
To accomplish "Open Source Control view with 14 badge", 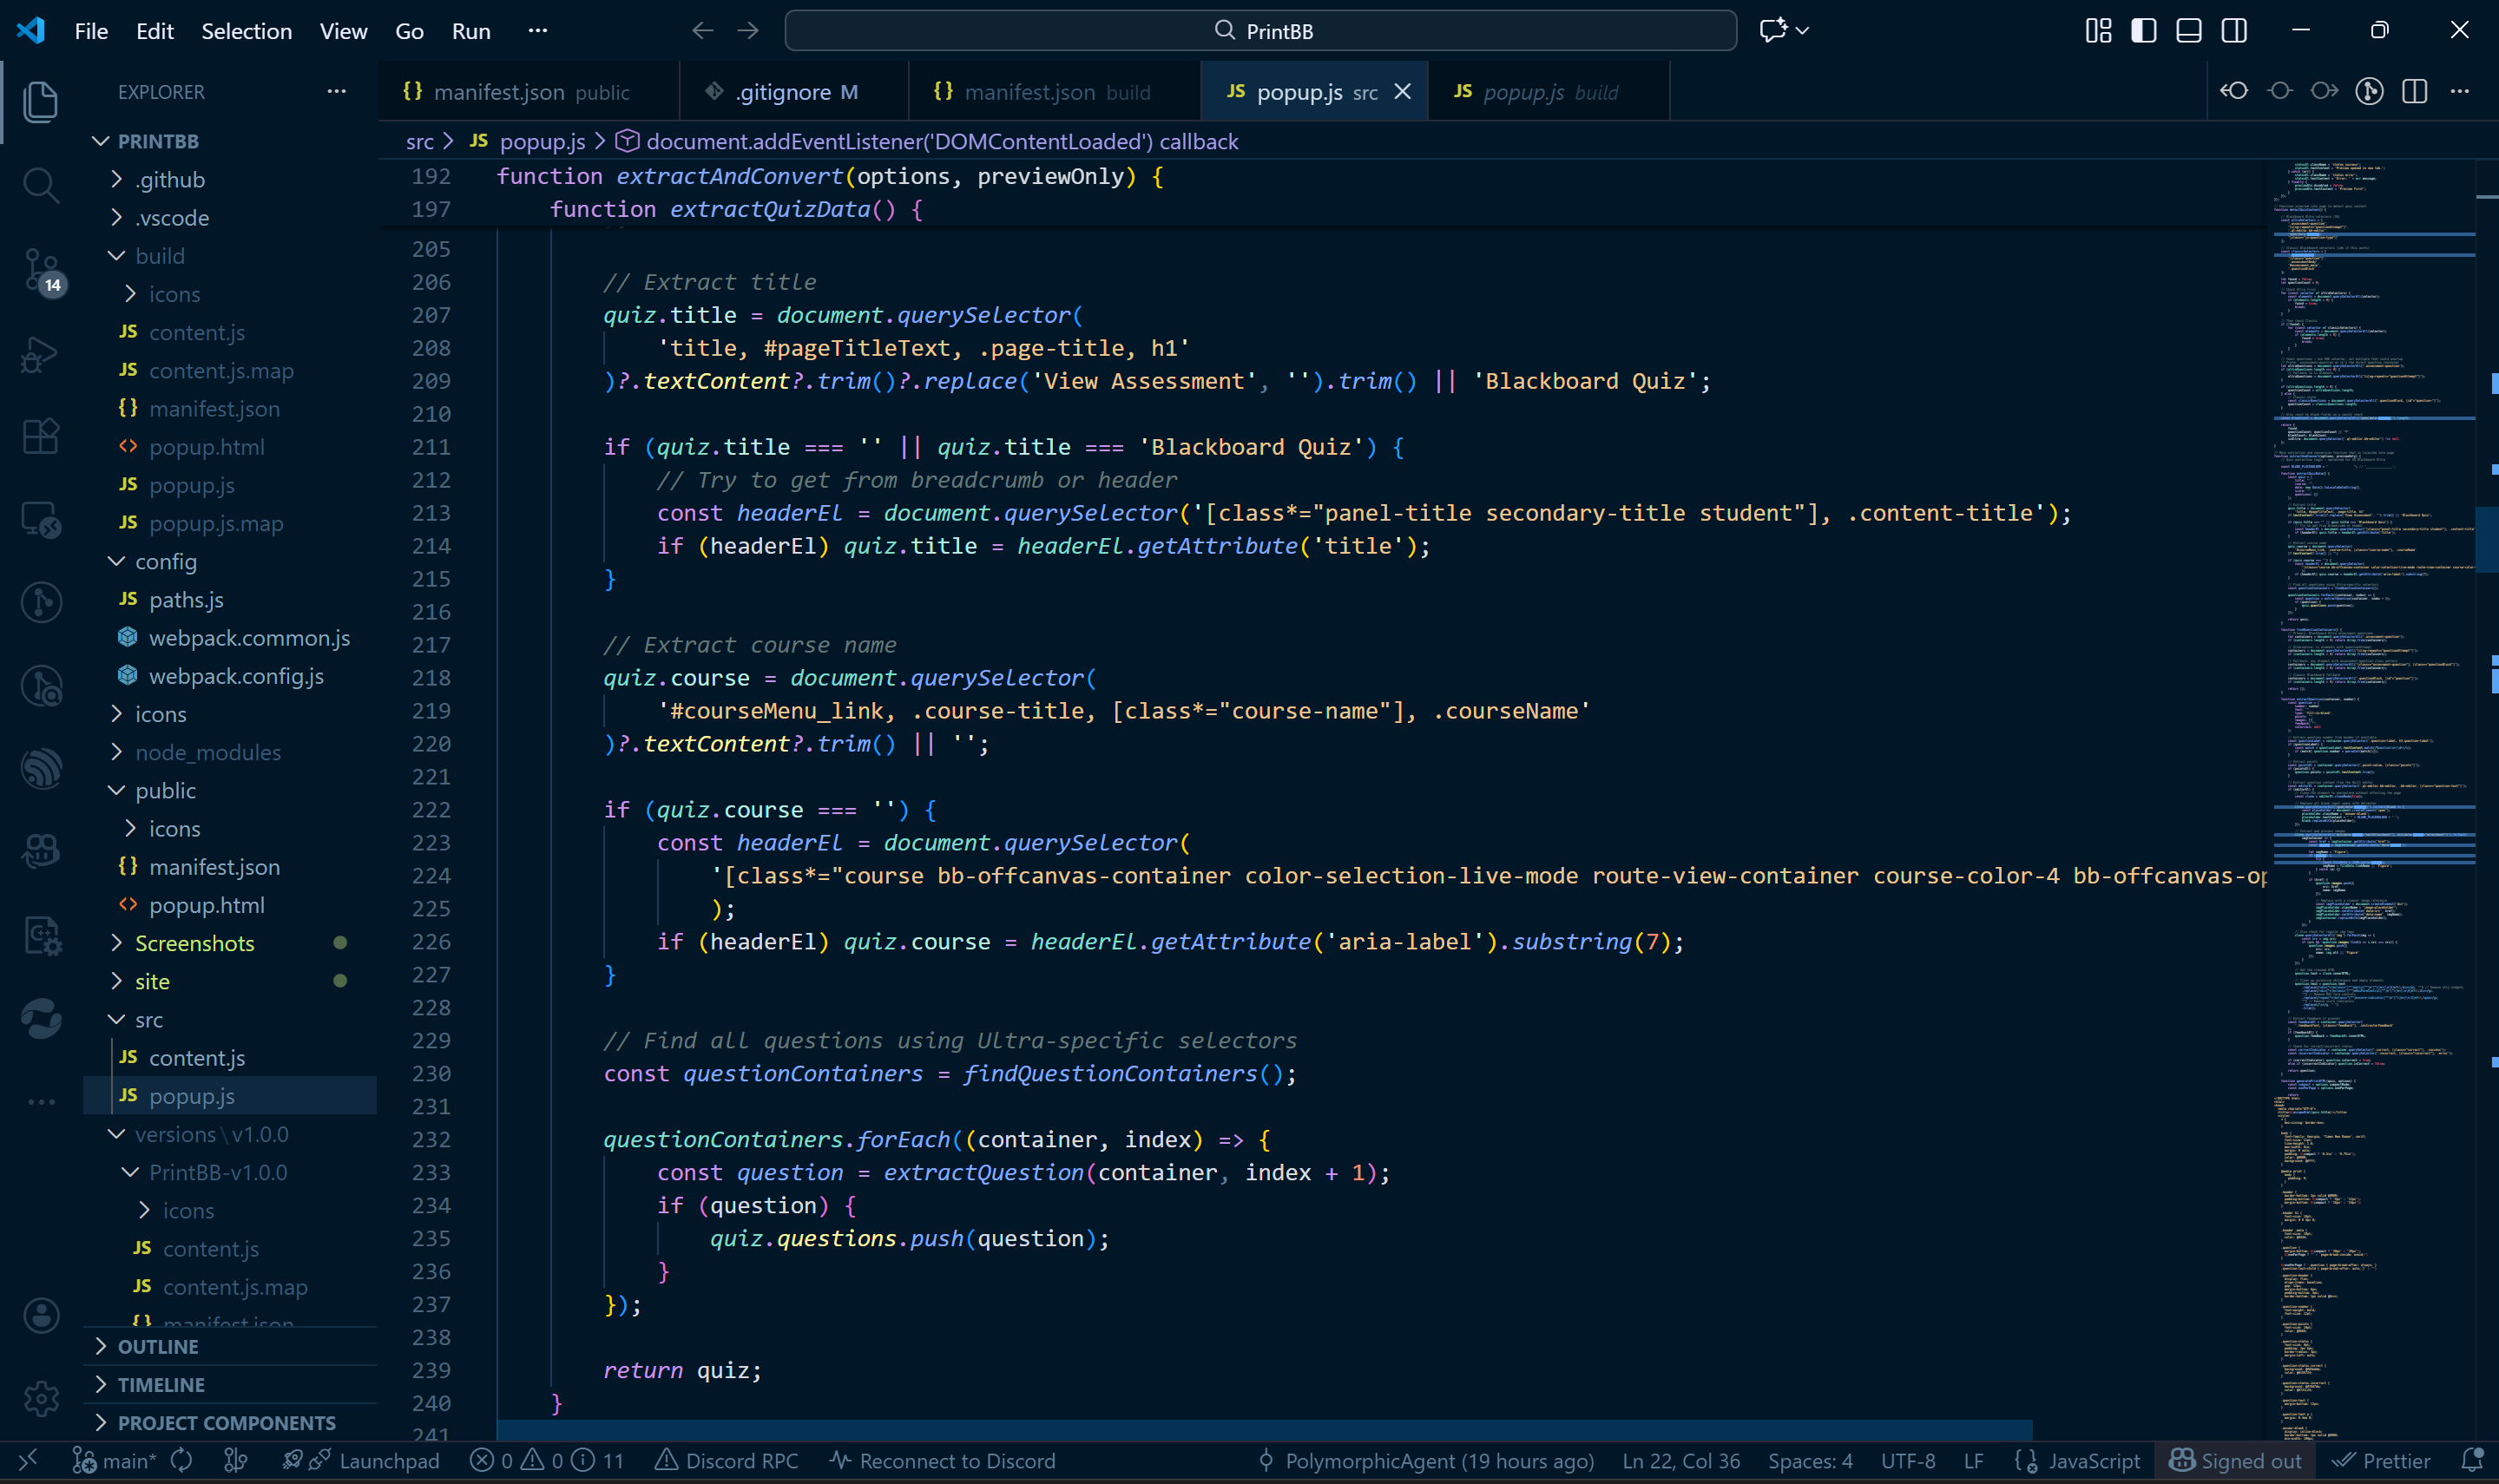I will [40, 270].
